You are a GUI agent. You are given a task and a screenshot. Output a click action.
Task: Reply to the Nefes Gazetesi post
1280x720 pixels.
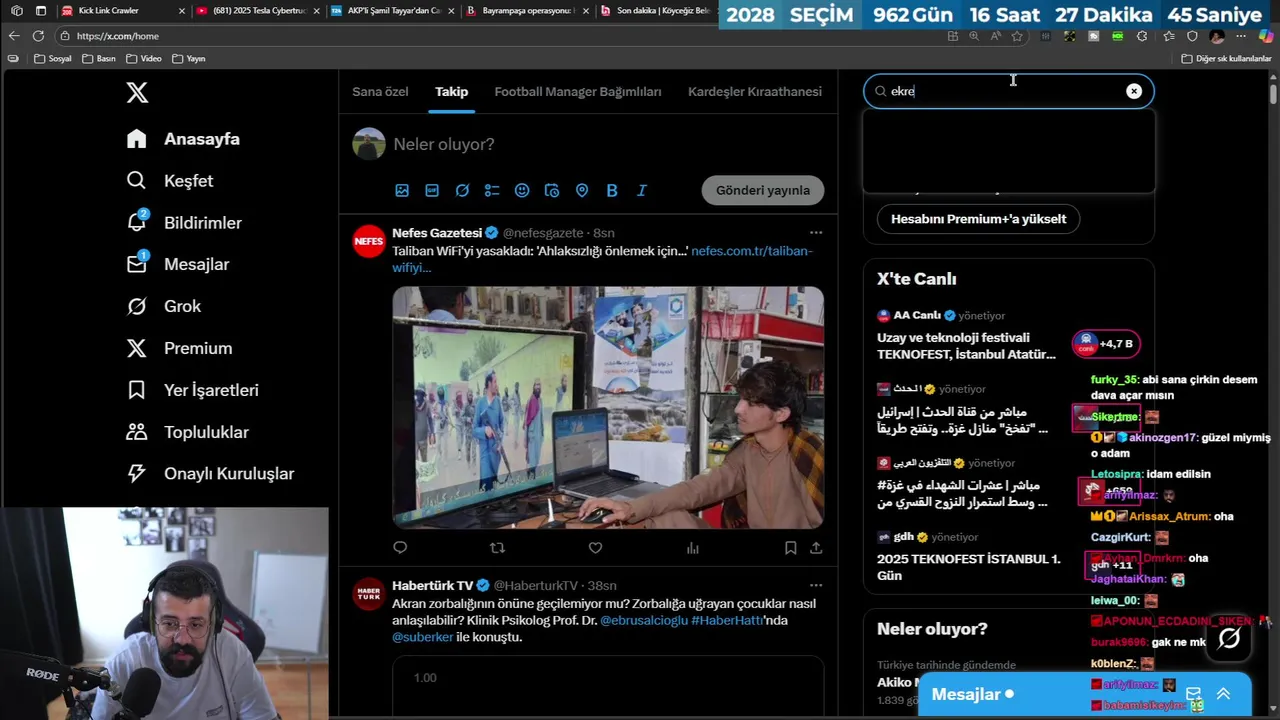400,547
